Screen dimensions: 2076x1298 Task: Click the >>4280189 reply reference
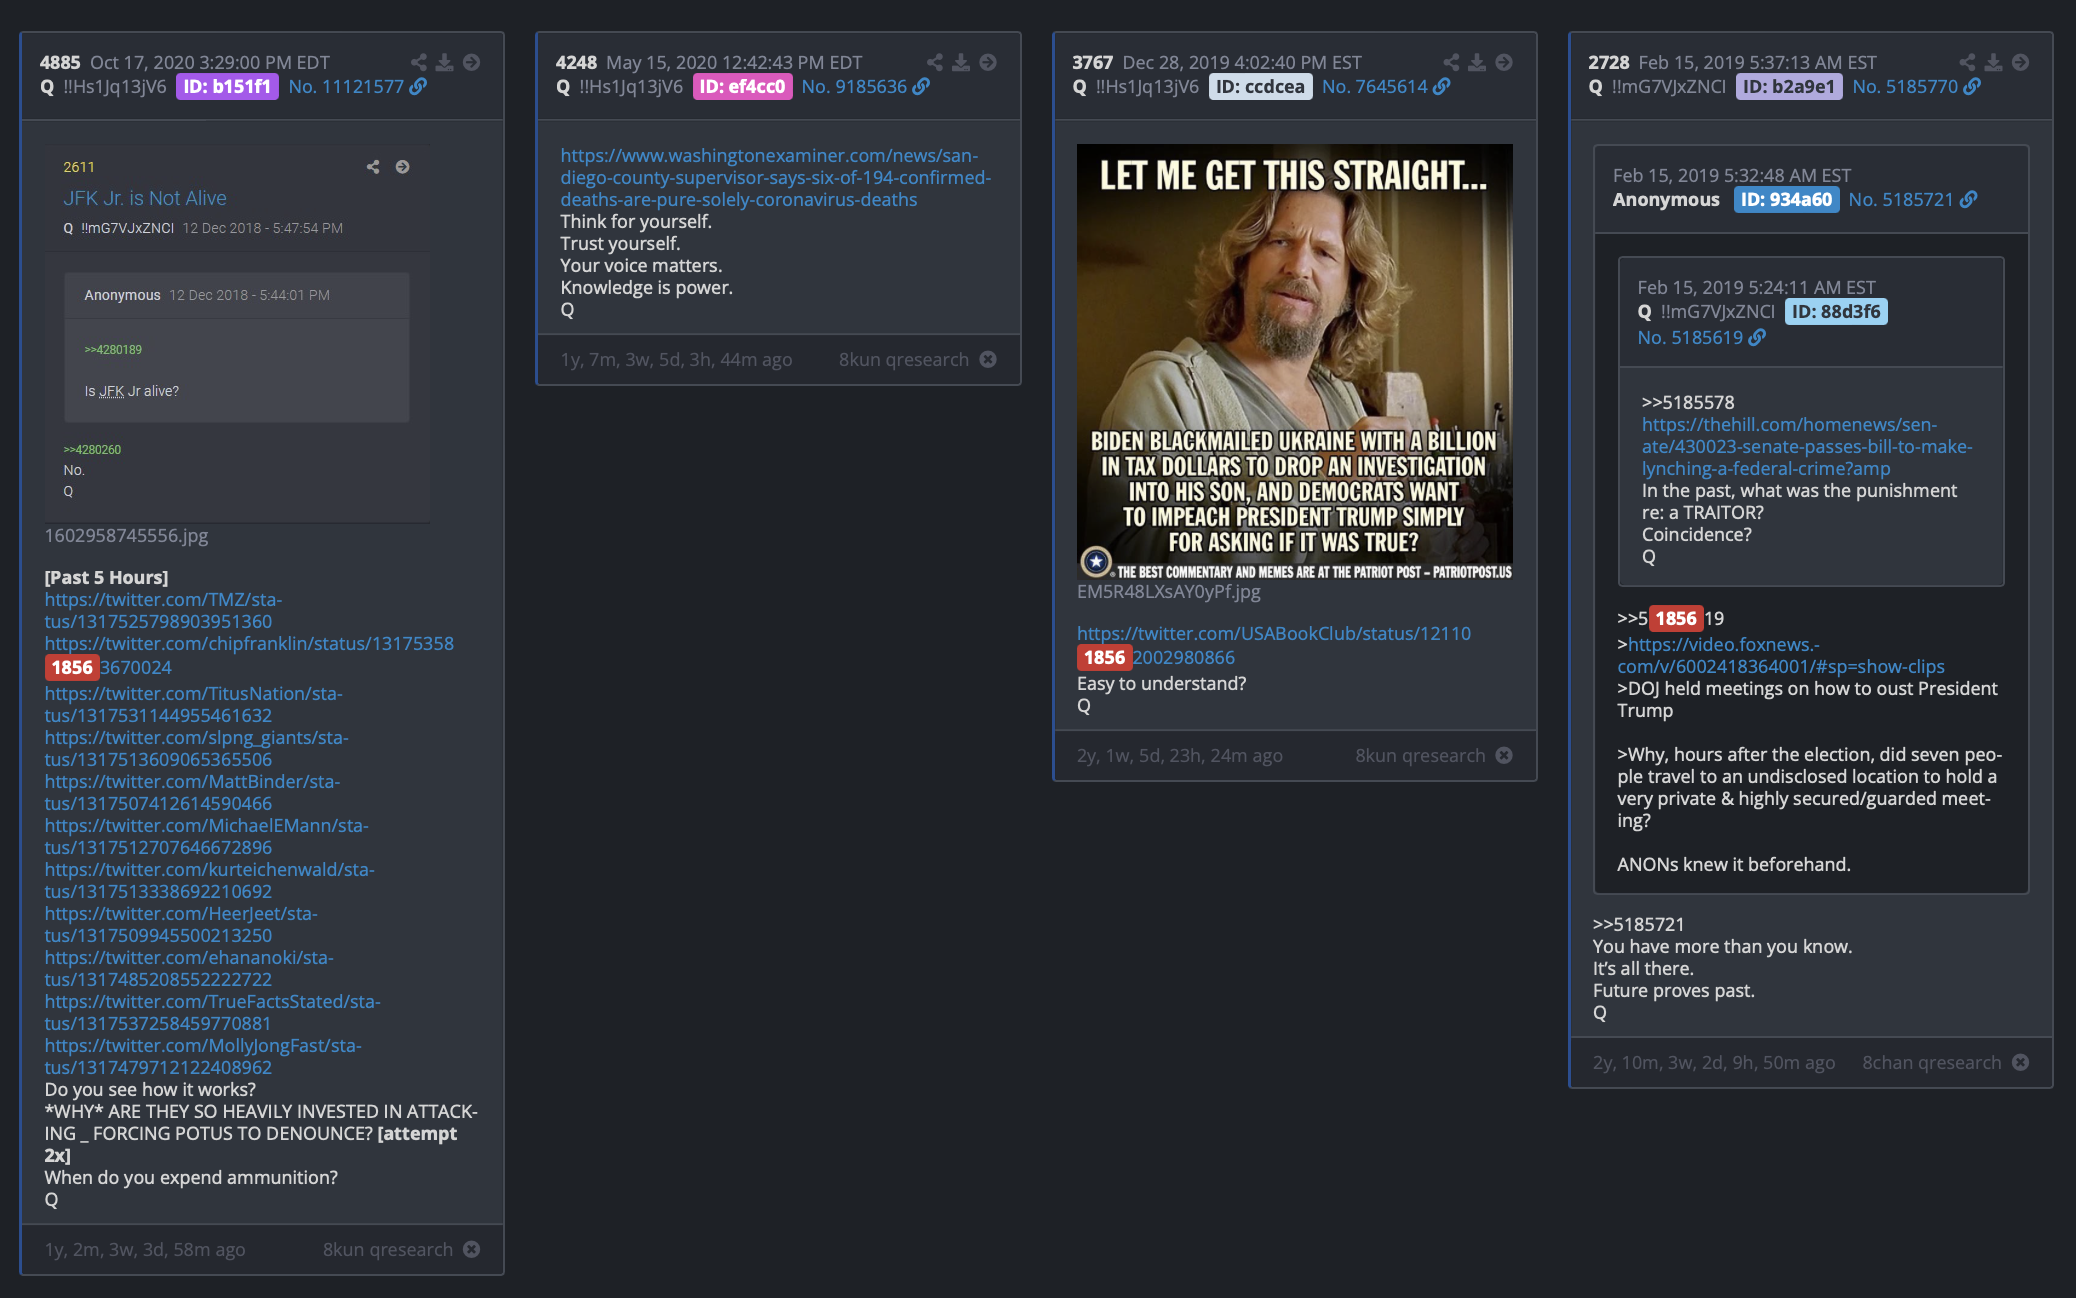[113, 350]
